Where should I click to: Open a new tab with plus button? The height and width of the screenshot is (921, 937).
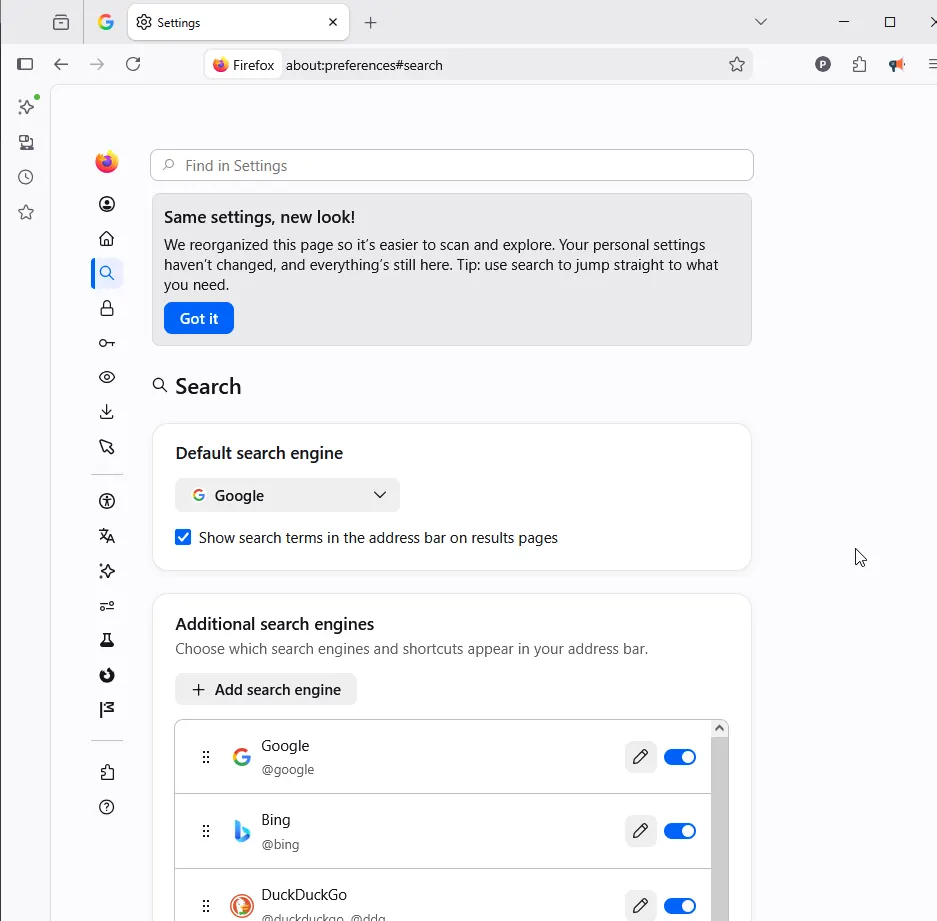click(370, 23)
